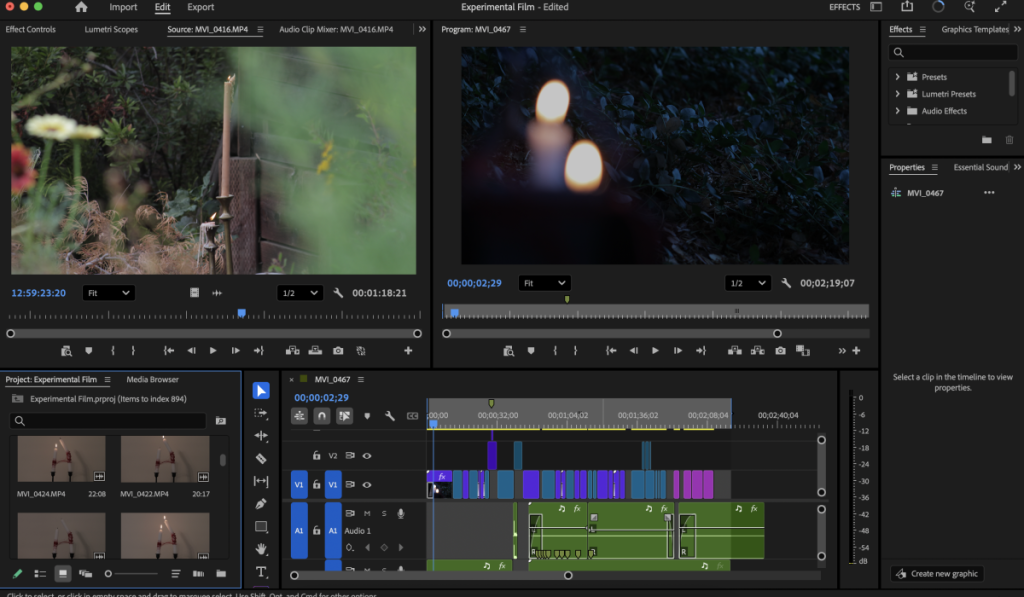This screenshot has width=1024, height=597.
Task: Open Program monitor settings wrench
Action: [786, 283]
